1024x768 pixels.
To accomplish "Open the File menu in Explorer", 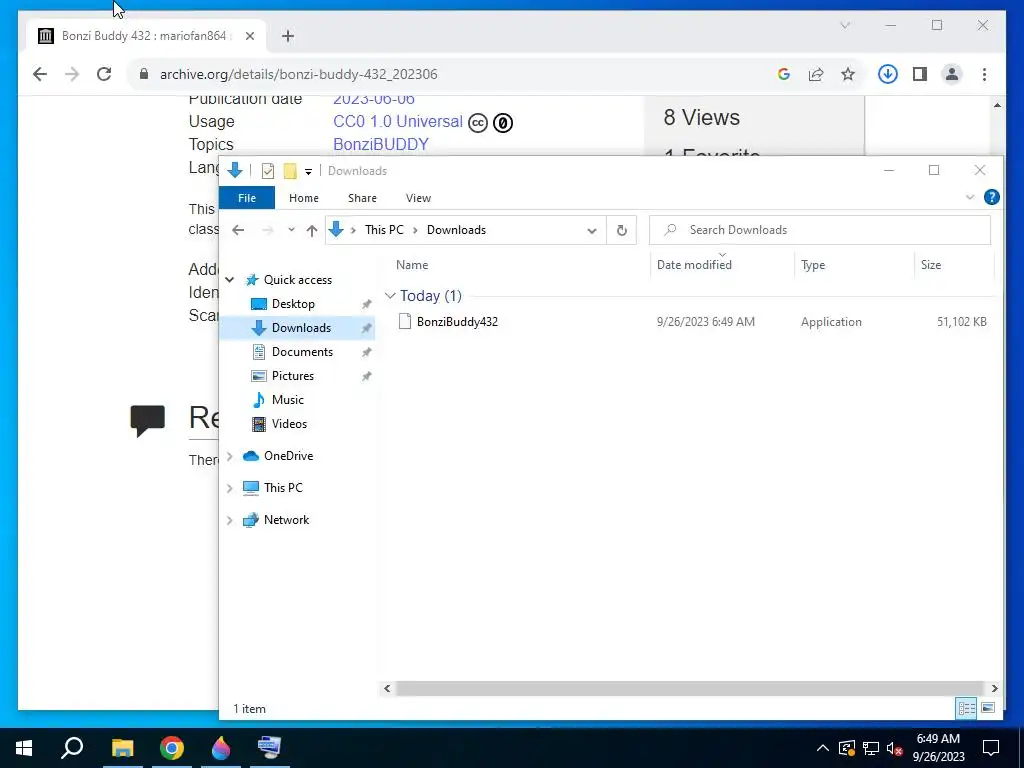I will point(247,198).
